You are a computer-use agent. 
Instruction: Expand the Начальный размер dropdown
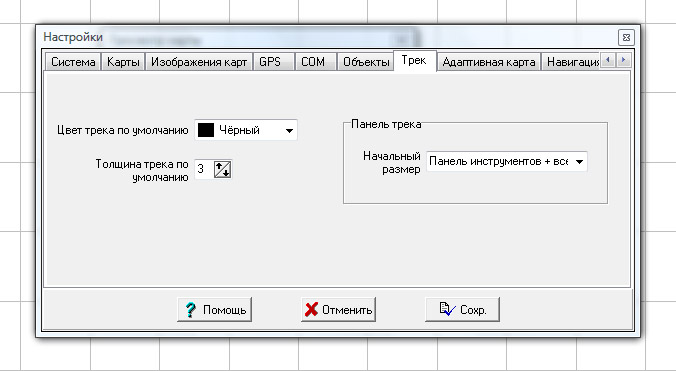pos(579,162)
